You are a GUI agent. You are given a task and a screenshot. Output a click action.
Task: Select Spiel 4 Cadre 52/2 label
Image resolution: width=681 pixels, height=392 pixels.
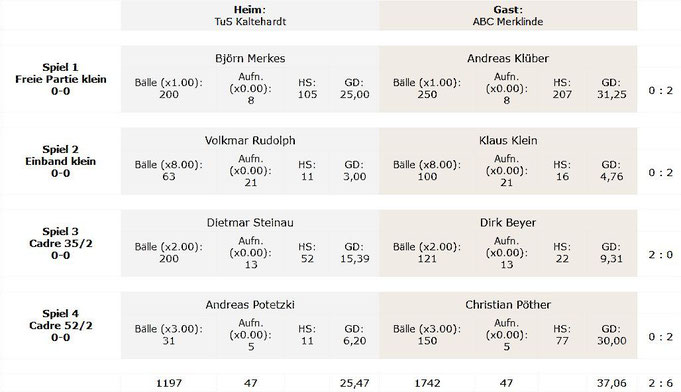pos(61,325)
